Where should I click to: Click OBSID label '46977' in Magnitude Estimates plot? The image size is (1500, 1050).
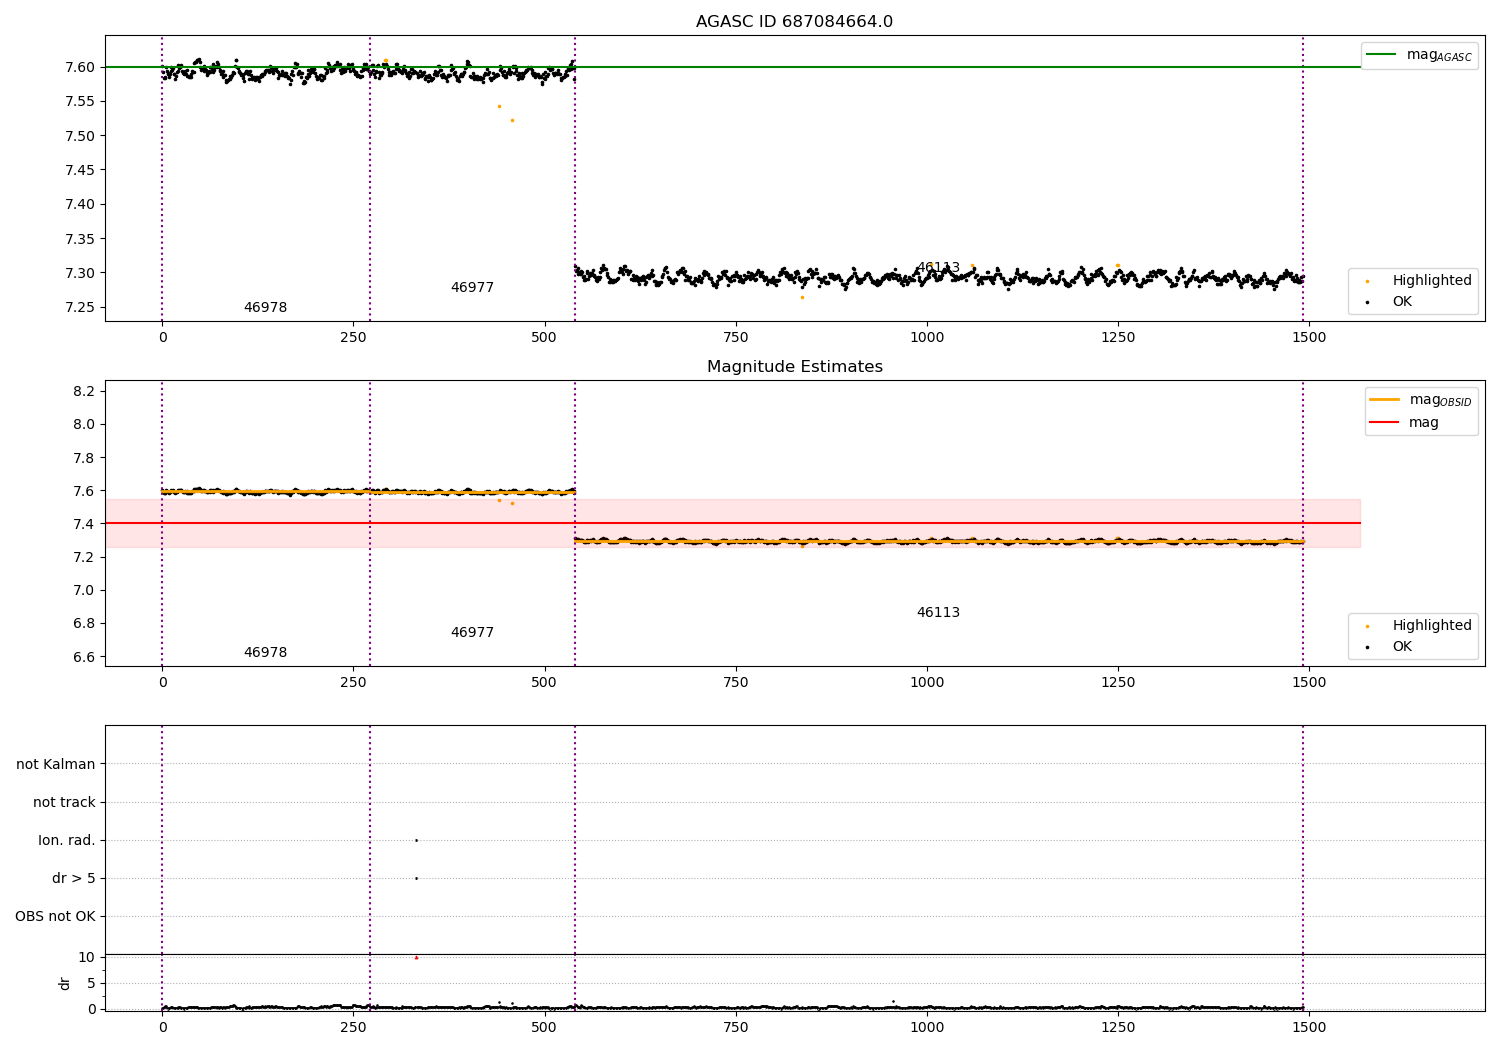pyautogui.click(x=472, y=633)
